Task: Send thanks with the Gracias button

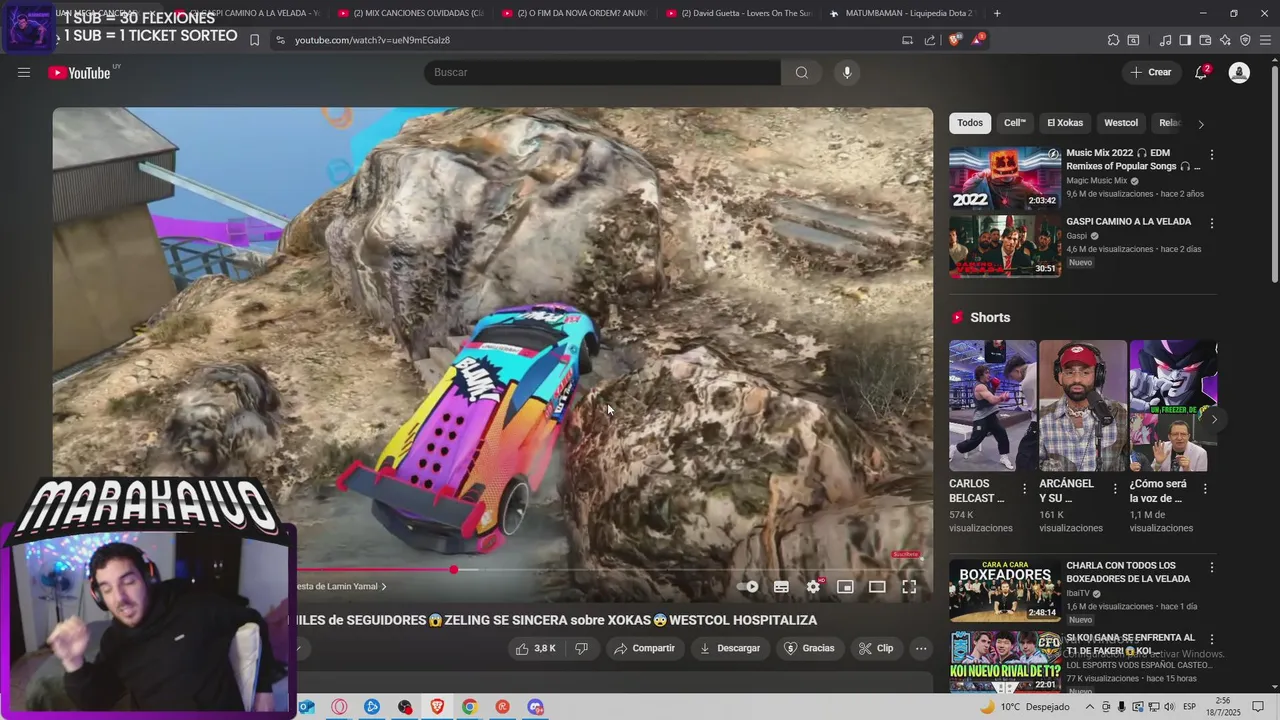Action: pyautogui.click(x=809, y=648)
